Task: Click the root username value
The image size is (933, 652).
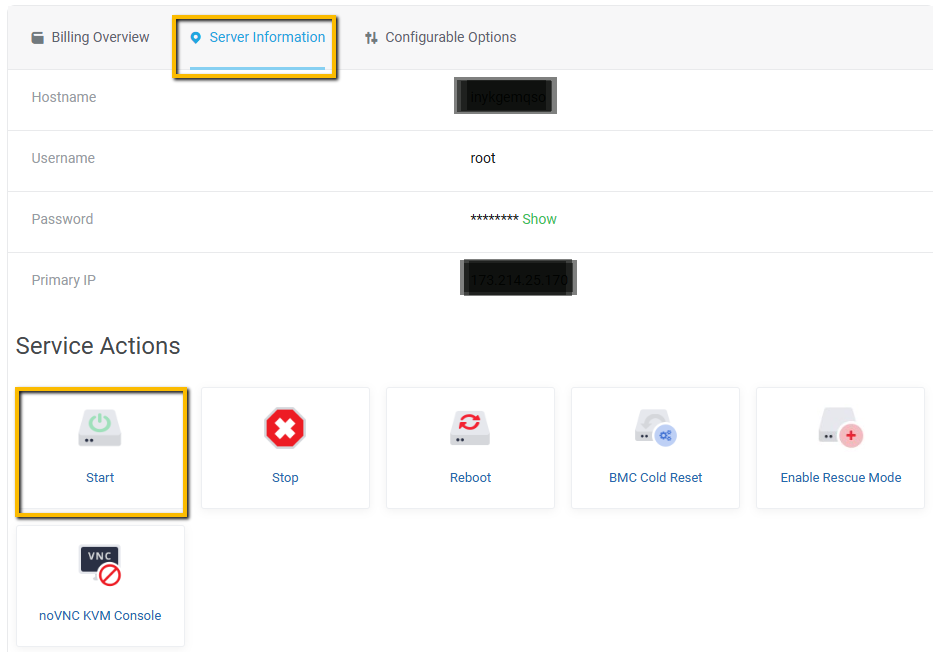Action: pyautogui.click(x=483, y=158)
